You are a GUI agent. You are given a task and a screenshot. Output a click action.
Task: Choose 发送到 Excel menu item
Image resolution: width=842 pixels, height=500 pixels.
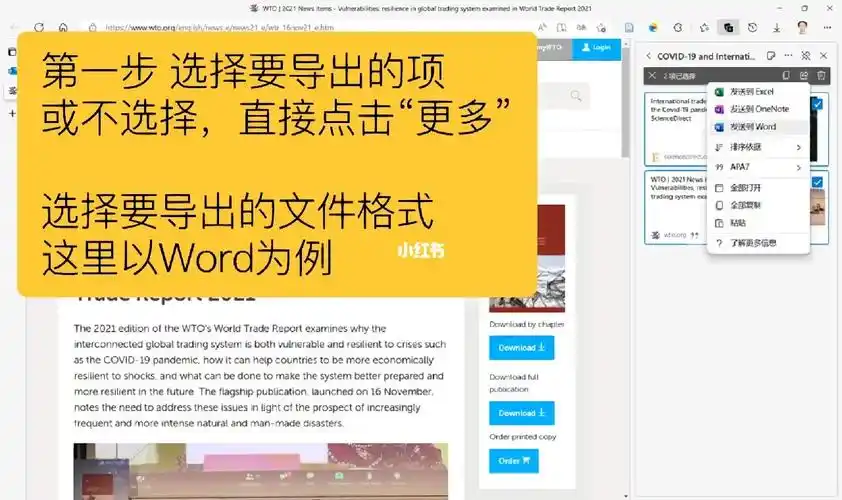[x=758, y=92]
